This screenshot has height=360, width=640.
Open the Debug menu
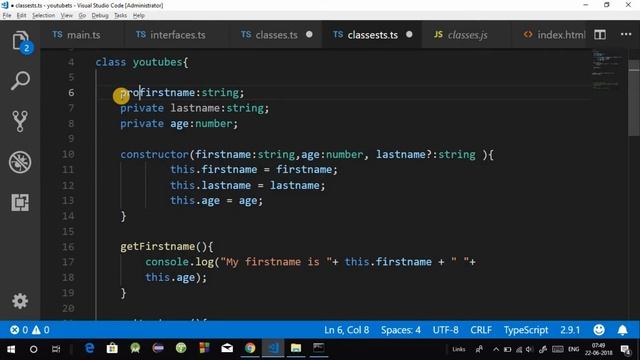click(x=100, y=16)
